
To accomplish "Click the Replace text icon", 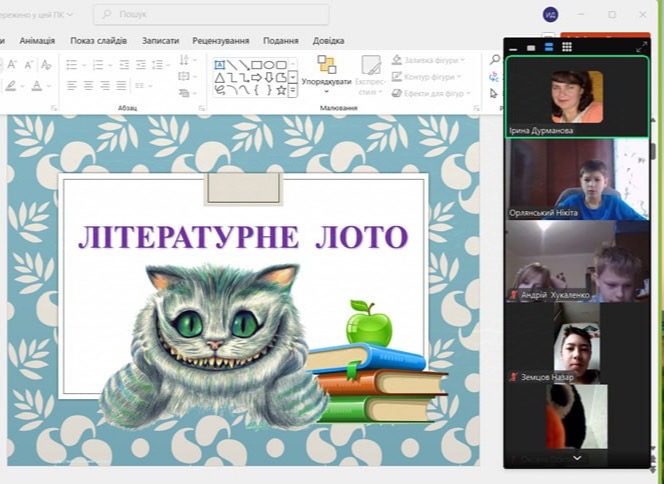I will tap(494, 77).
